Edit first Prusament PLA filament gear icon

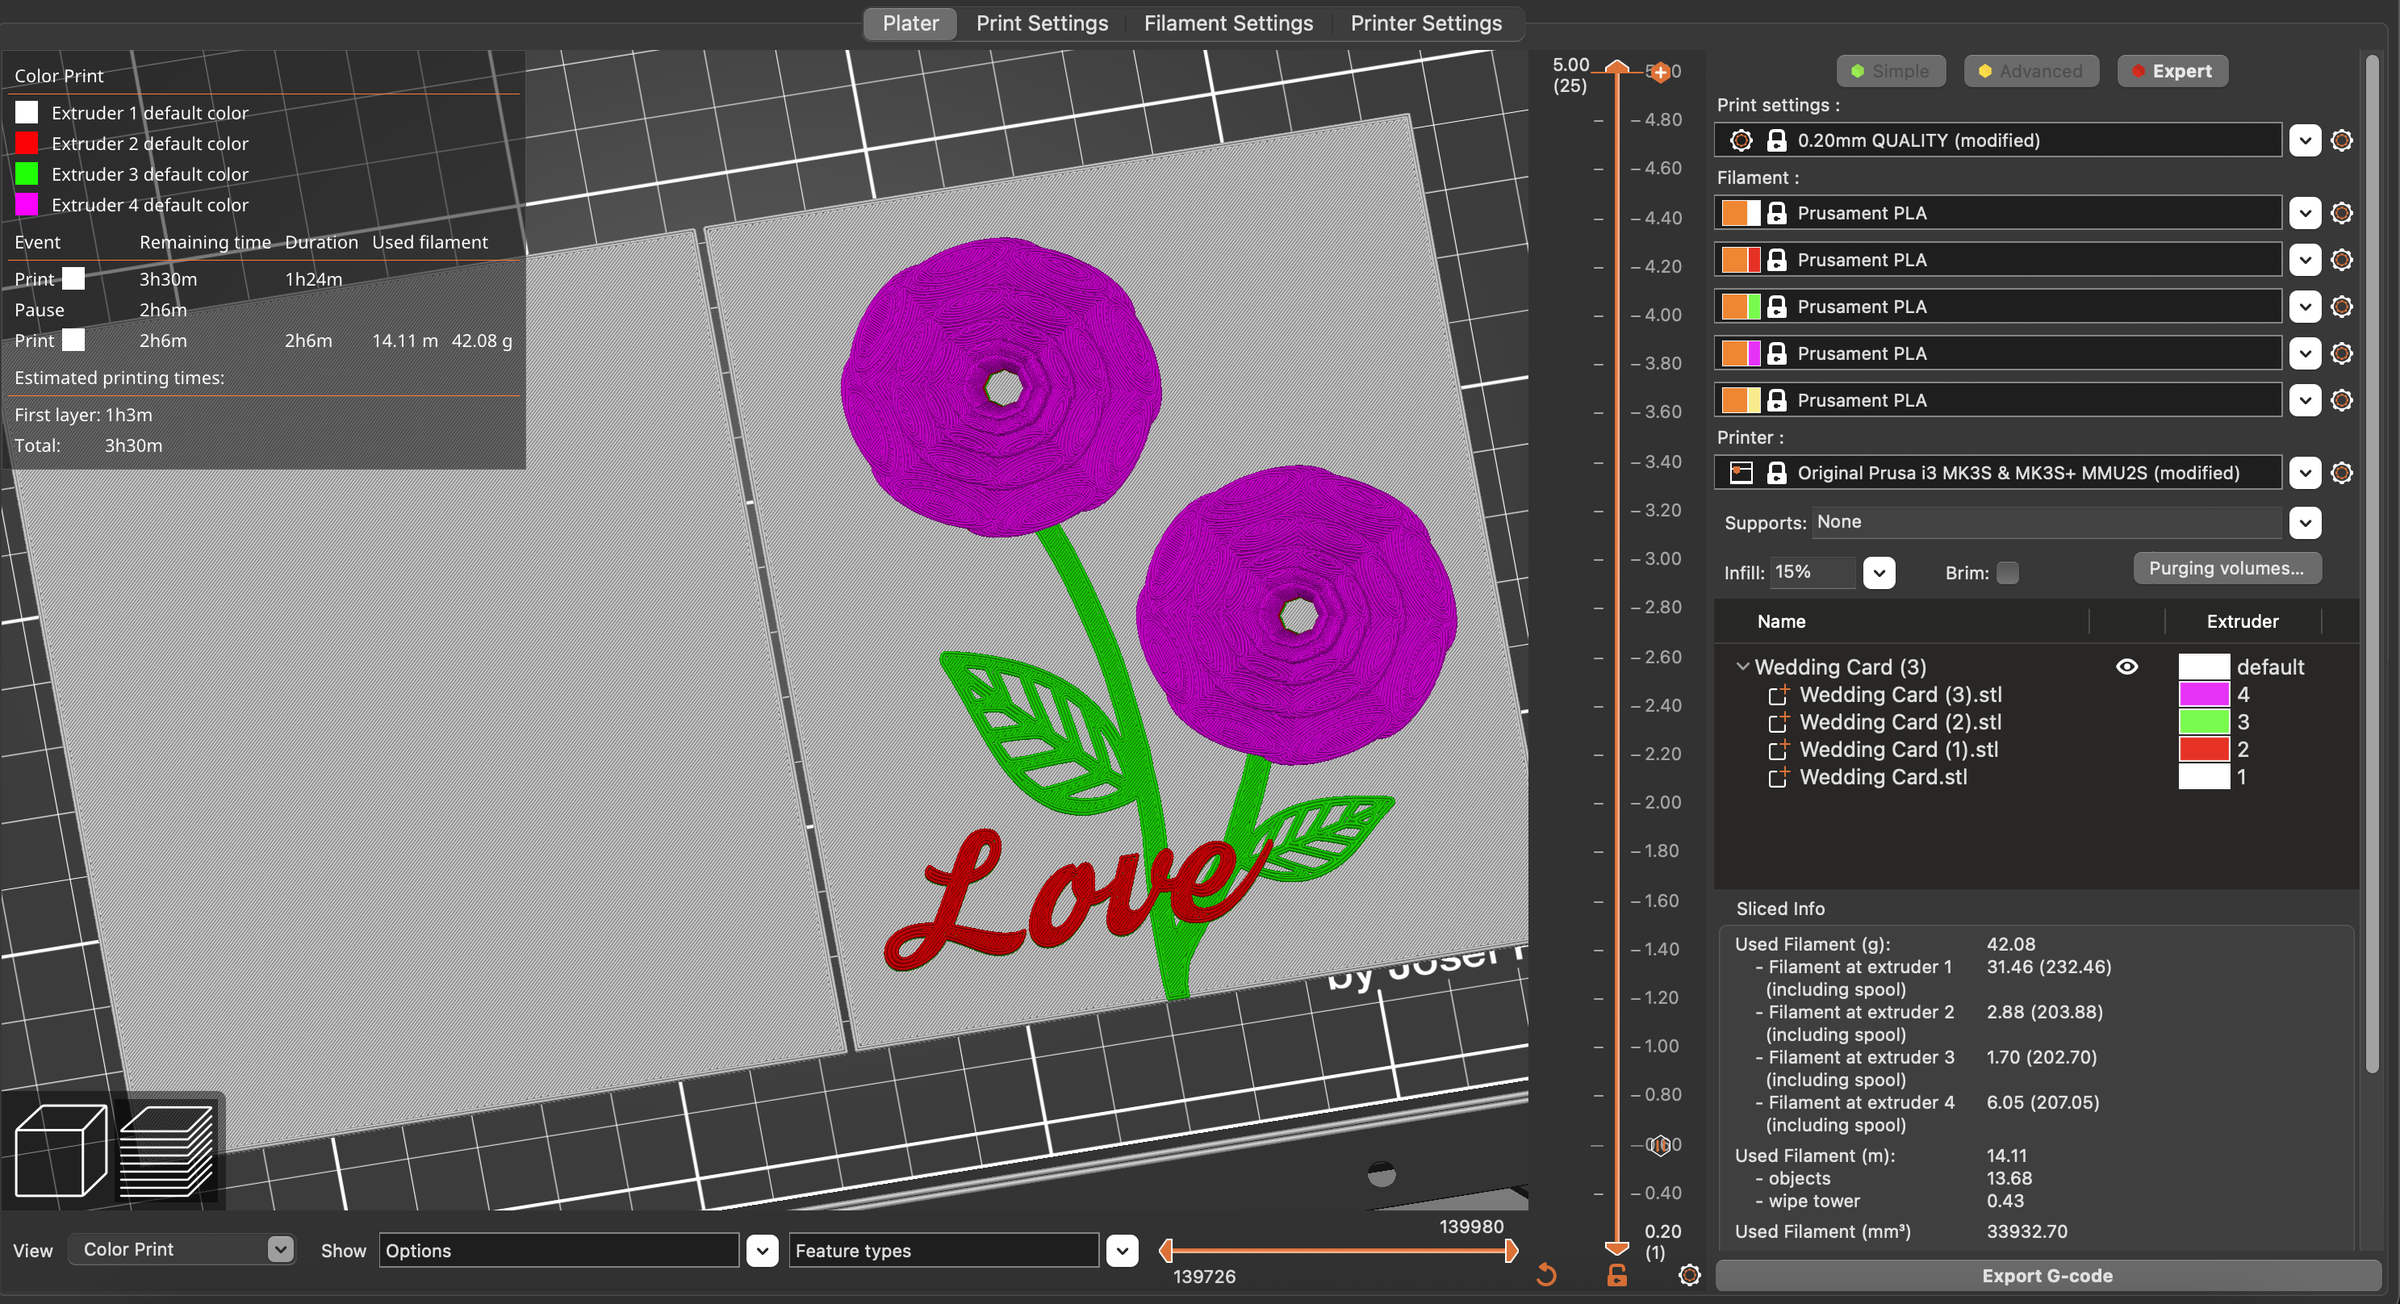(2341, 213)
